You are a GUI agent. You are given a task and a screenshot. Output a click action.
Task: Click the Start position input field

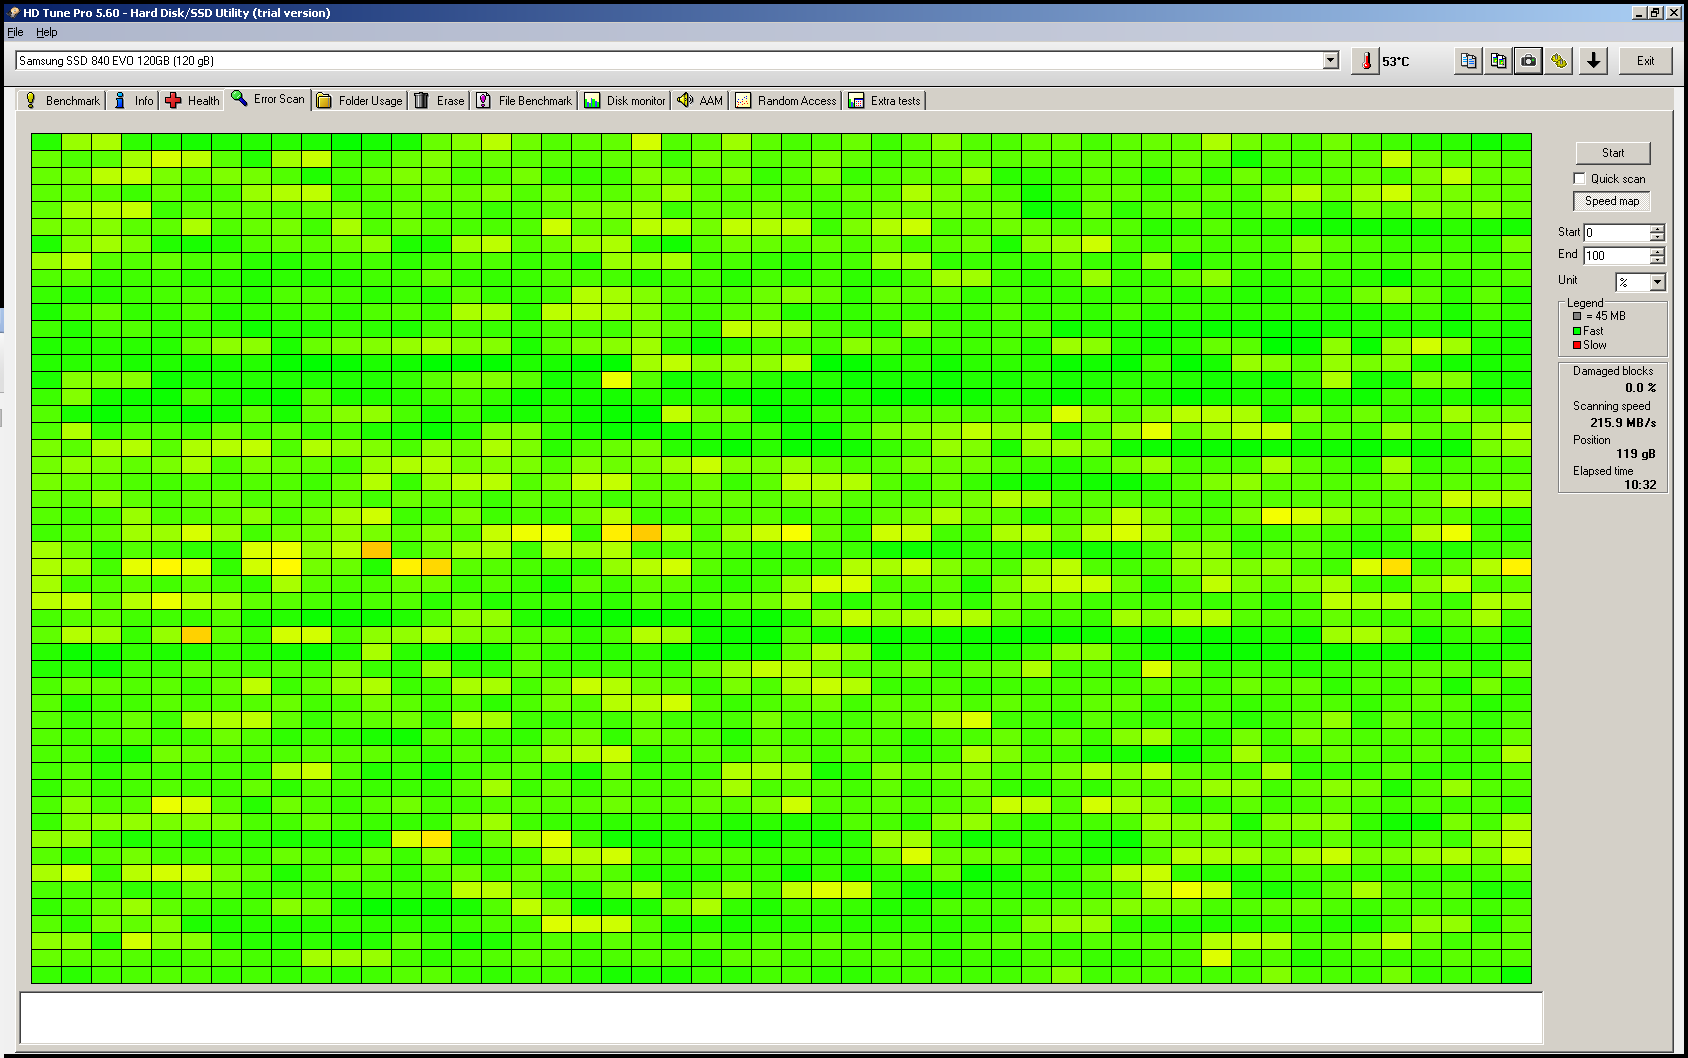pyautogui.click(x=1616, y=232)
